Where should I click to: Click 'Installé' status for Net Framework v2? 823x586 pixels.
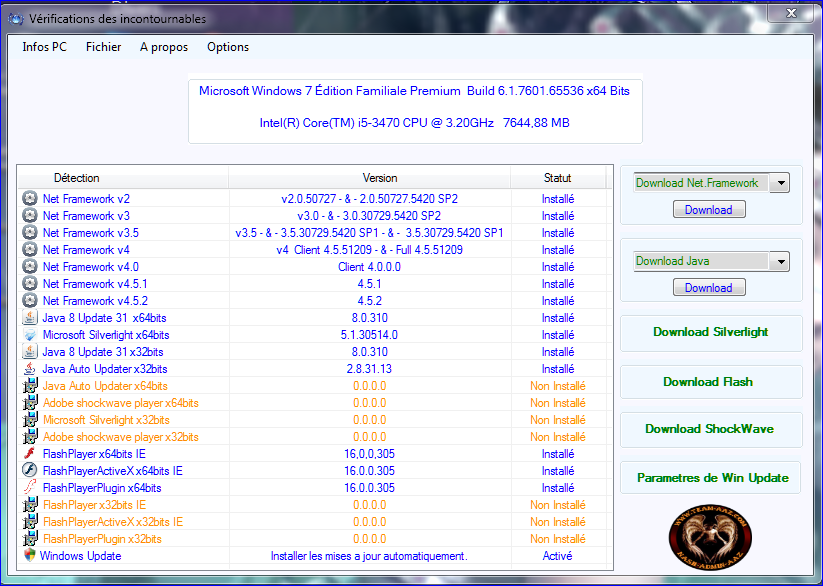558,199
